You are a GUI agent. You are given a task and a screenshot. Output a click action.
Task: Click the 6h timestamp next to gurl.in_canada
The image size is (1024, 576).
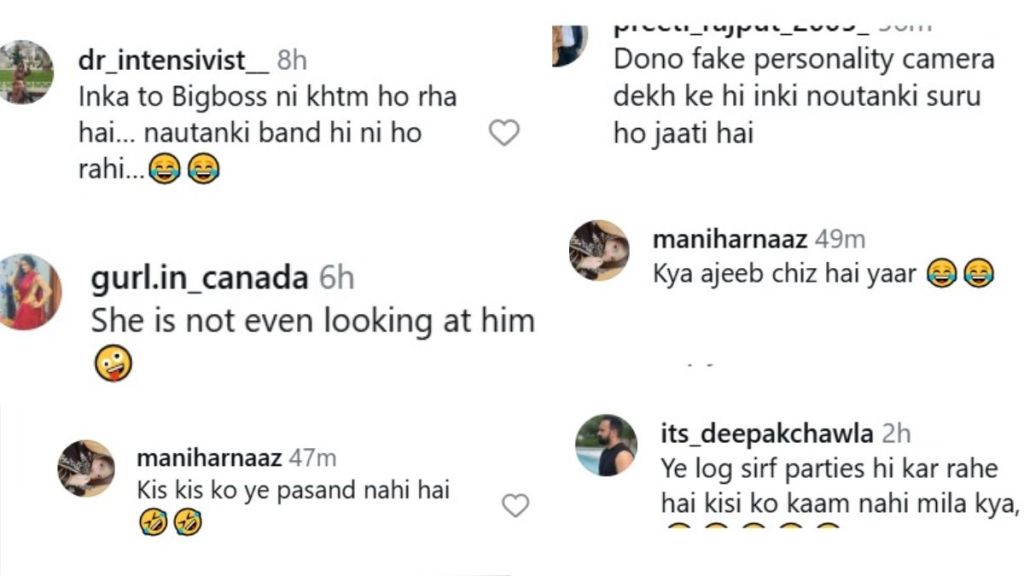[x=336, y=278]
